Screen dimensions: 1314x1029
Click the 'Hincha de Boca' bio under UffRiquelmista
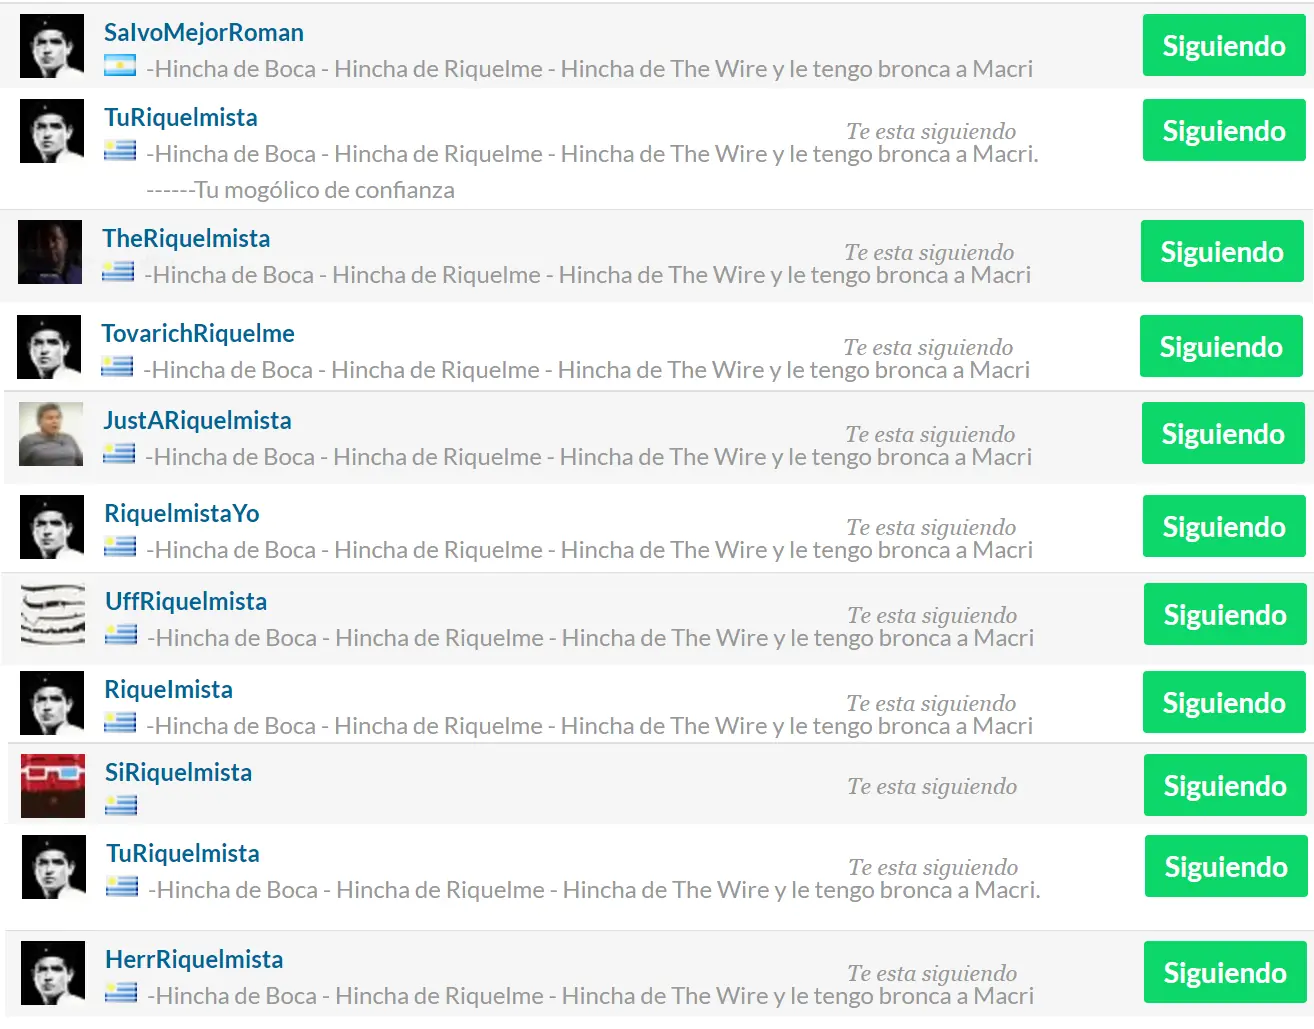click(591, 638)
